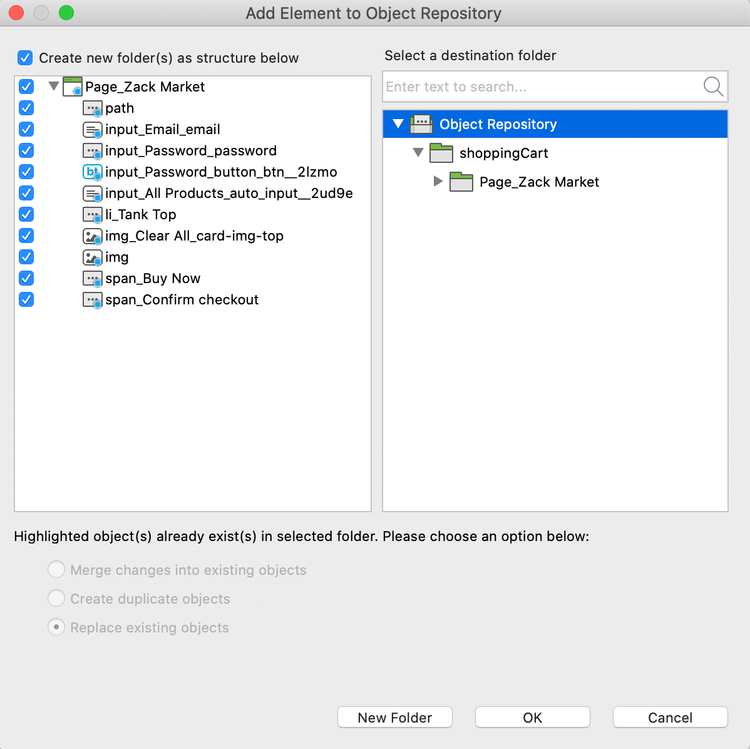Screen dimensions: 750x749
Task: Uncheck the li_Tank Top checkbox
Action: click(26, 215)
